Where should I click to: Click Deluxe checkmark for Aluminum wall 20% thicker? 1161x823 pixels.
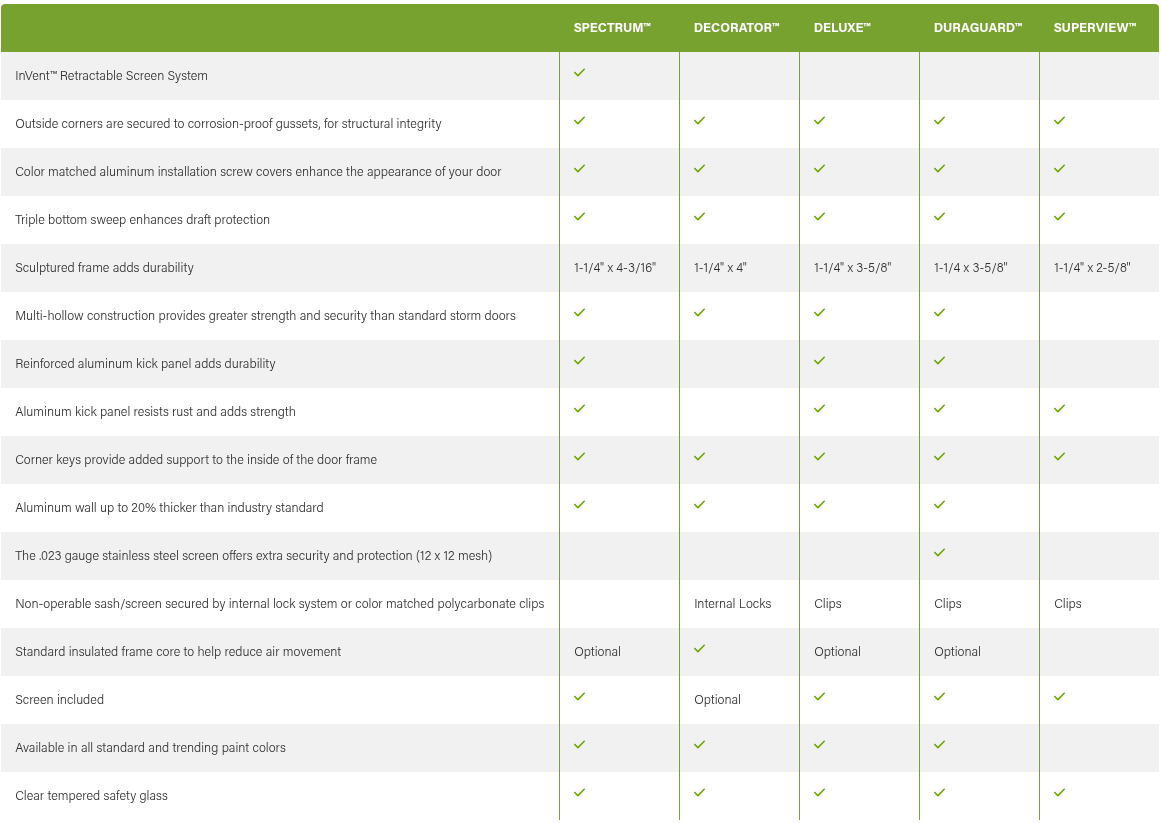(x=820, y=505)
